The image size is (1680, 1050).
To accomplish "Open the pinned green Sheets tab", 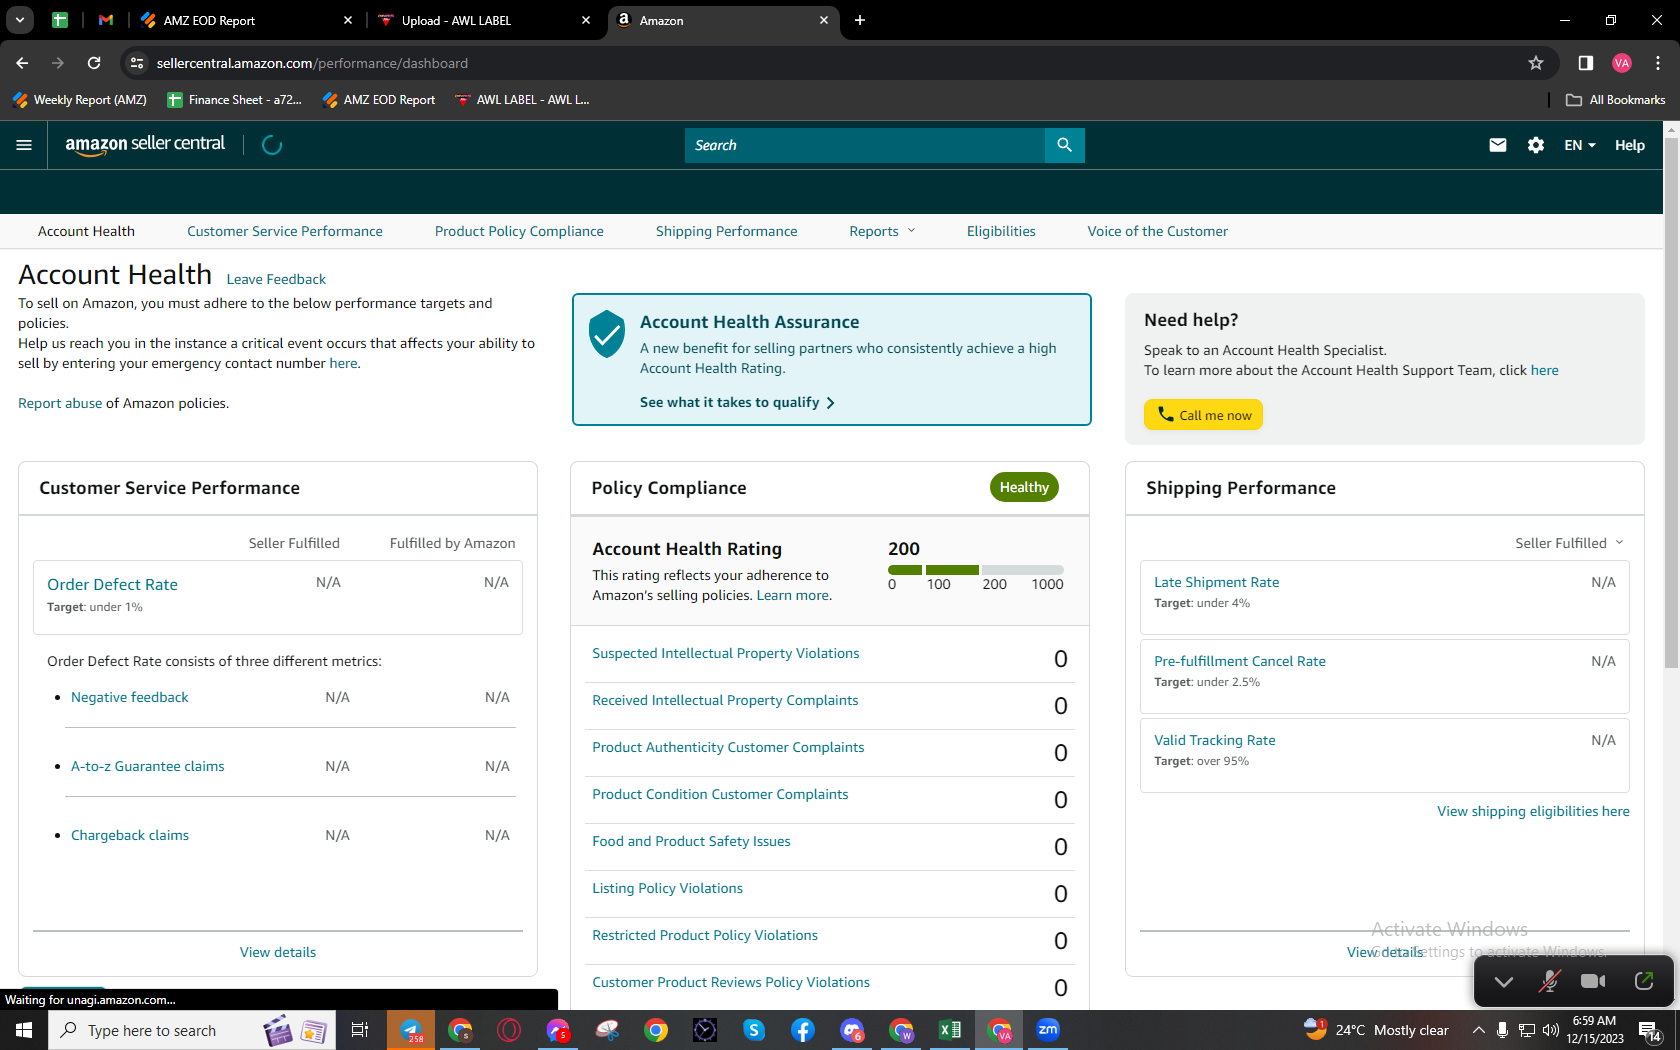I will tap(60, 20).
